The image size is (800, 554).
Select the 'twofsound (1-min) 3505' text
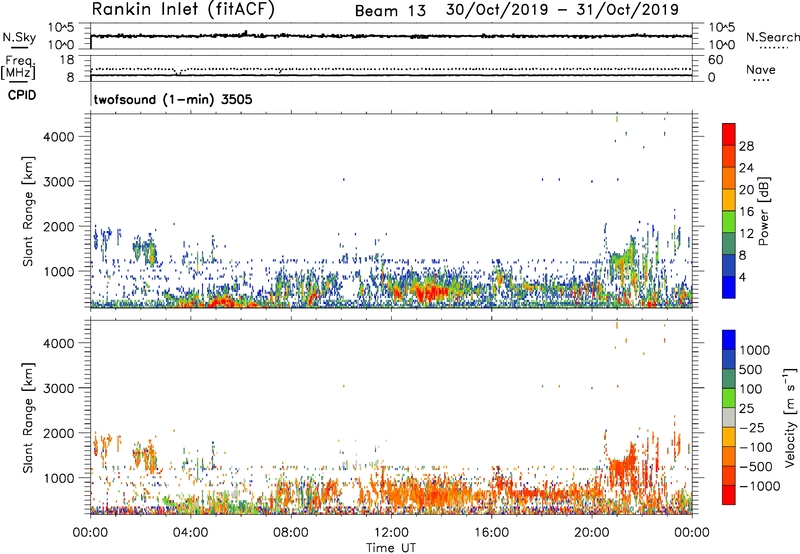[x=173, y=99]
